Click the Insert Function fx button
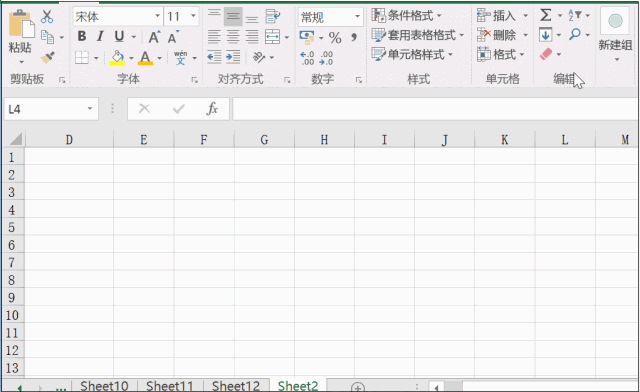Screen dimensions: 640x392 [212, 109]
